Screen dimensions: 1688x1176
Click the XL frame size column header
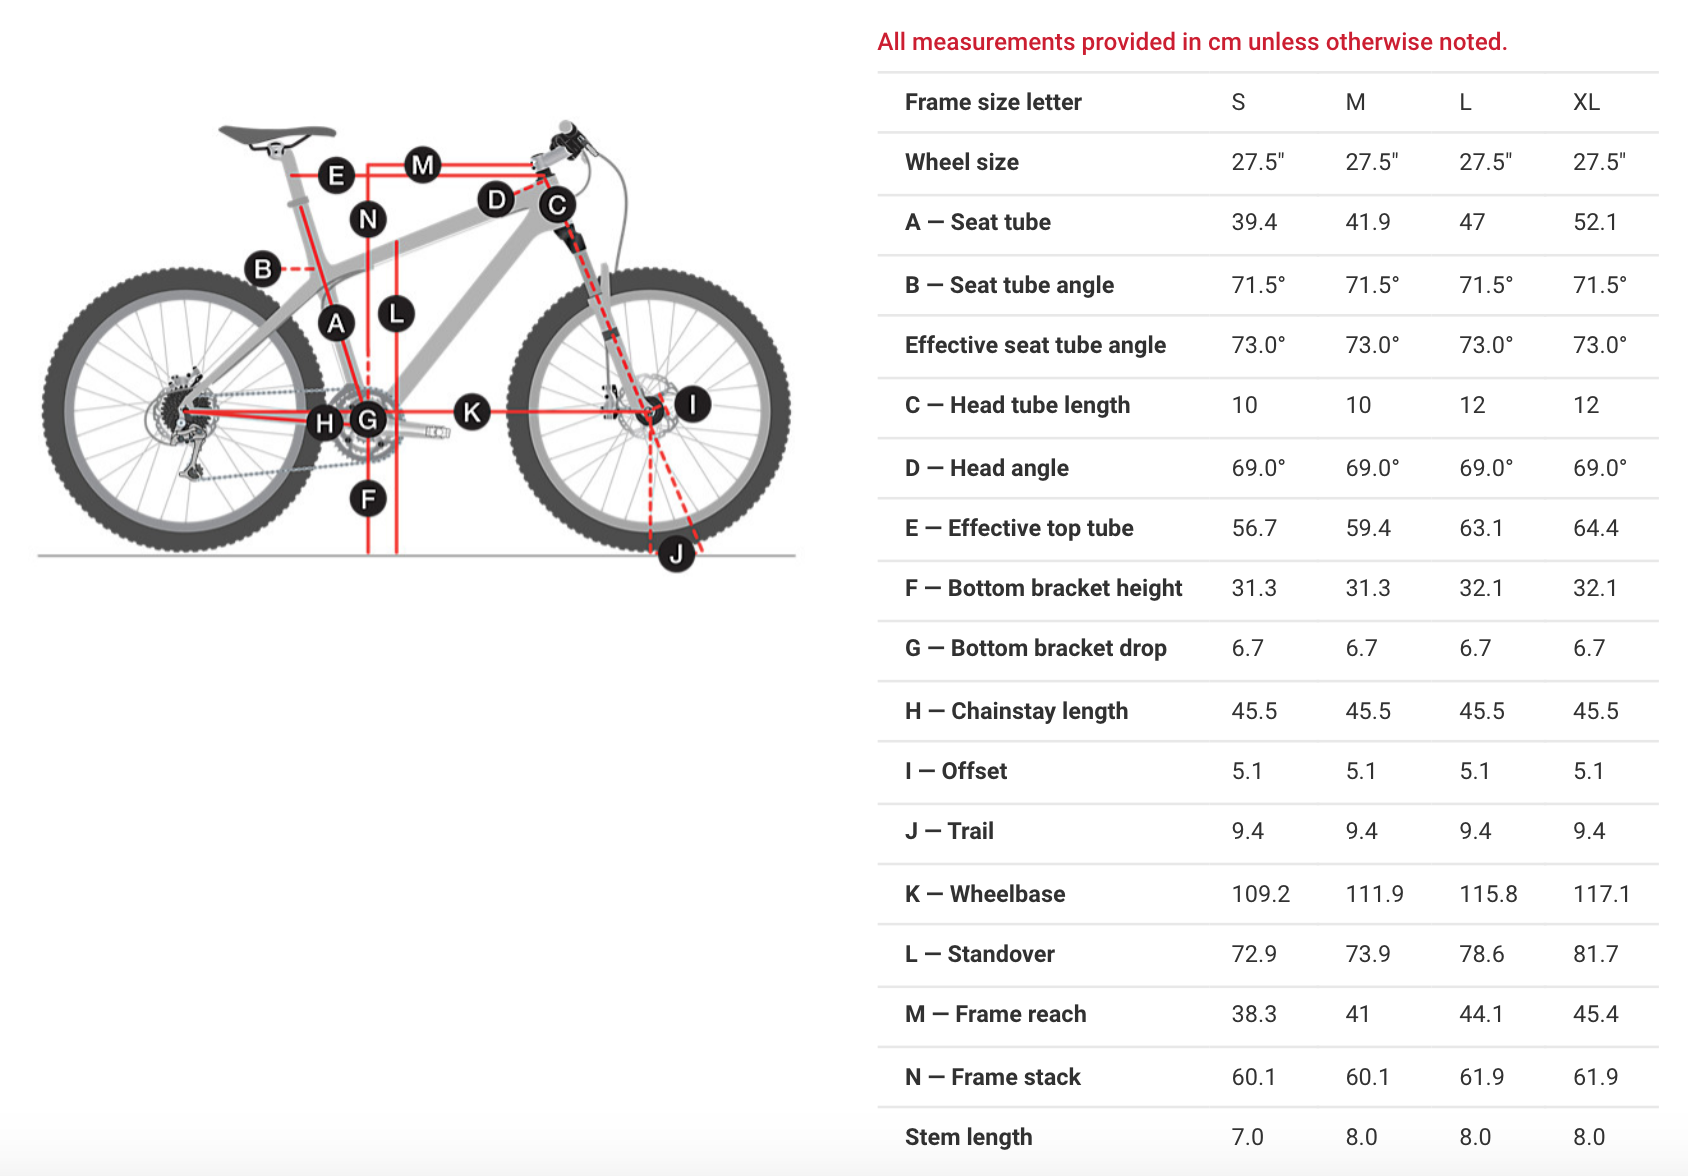(x=1586, y=102)
